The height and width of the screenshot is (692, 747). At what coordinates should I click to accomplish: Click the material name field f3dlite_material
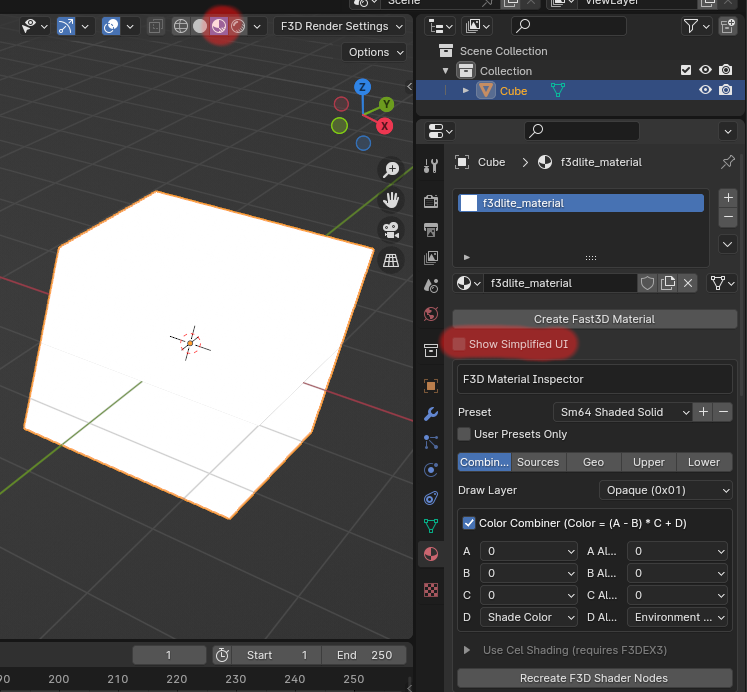pos(559,283)
